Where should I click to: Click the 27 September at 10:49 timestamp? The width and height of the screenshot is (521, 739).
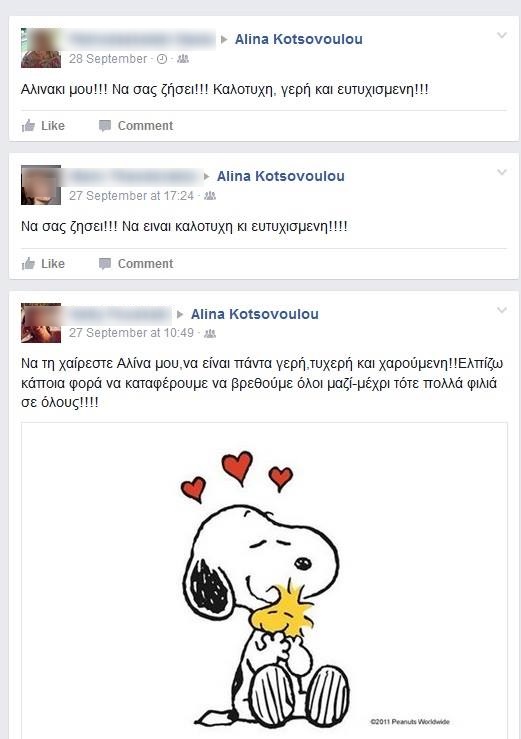(131, 333)
